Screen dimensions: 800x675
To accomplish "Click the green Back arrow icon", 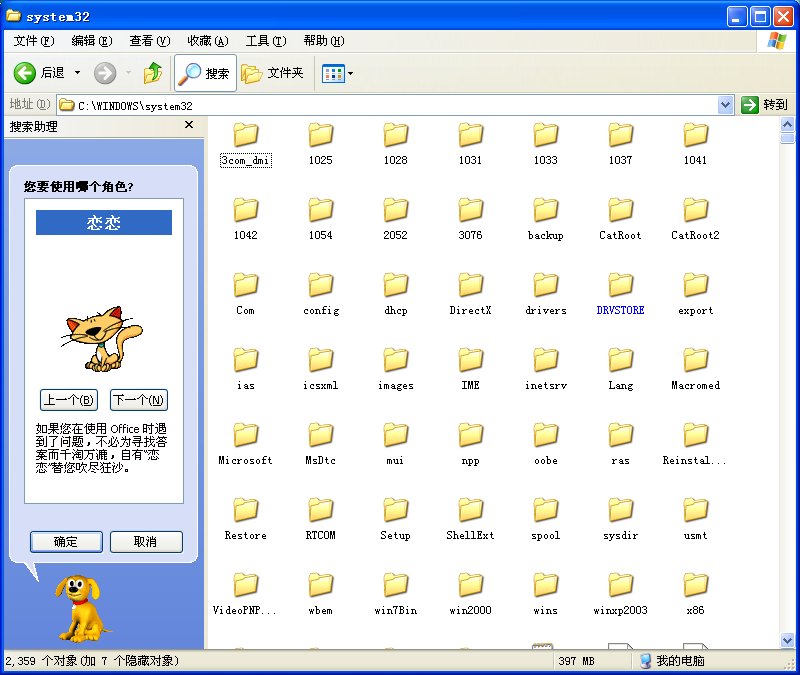I will (x=24, y=73).
